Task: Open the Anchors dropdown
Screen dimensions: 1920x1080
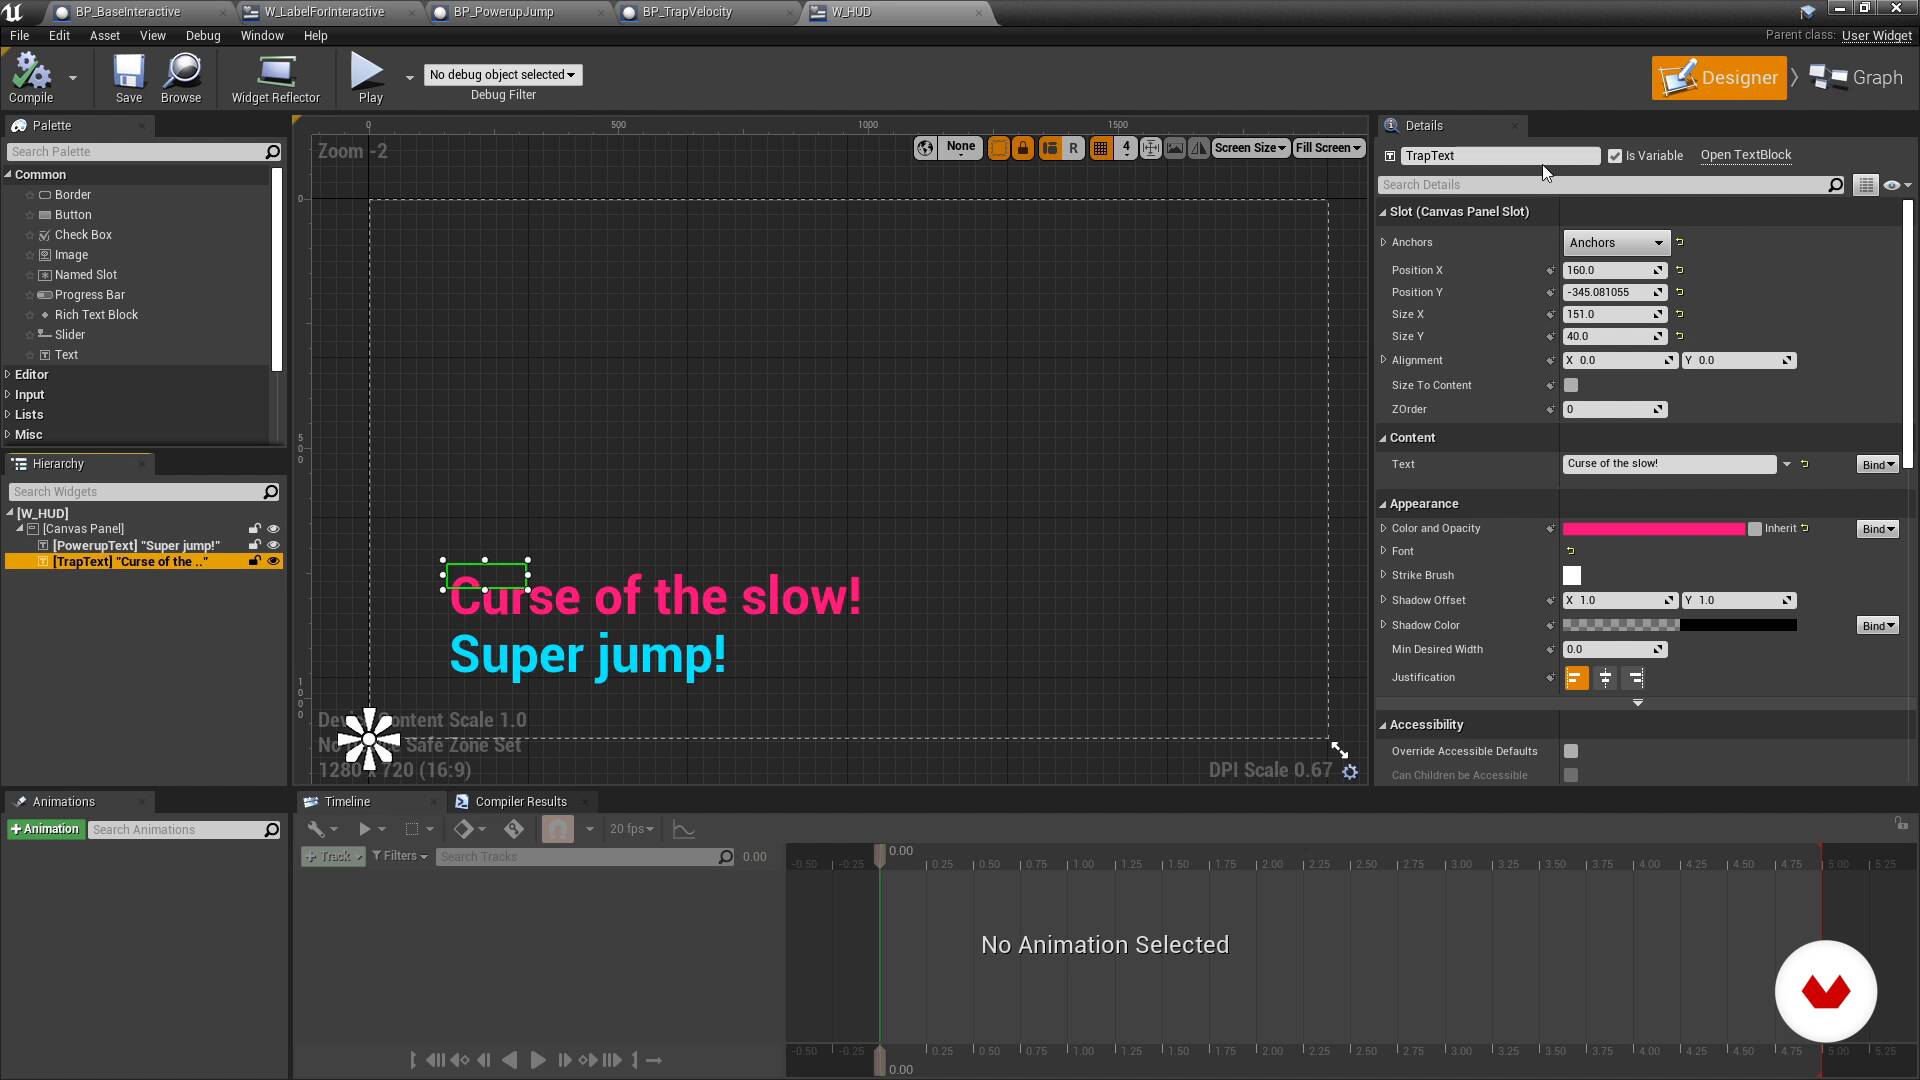Action: coord(1616,243)
